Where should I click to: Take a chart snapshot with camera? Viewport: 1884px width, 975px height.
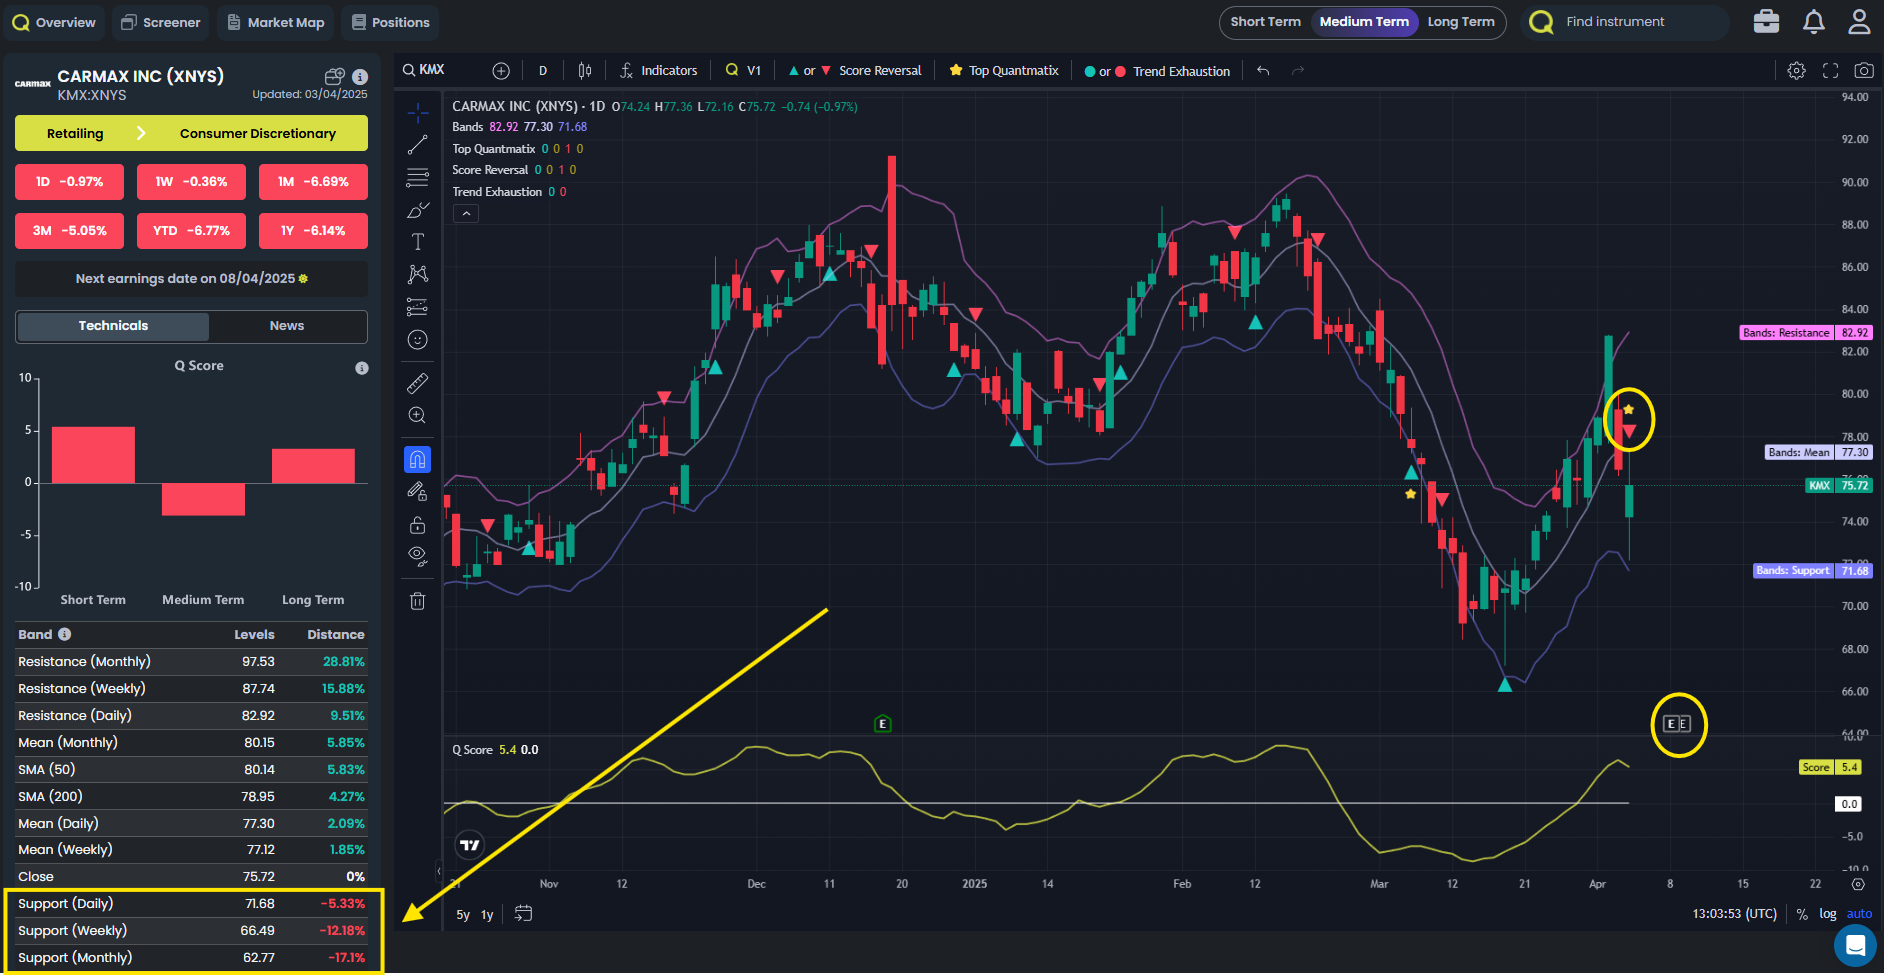(1864, 71)
